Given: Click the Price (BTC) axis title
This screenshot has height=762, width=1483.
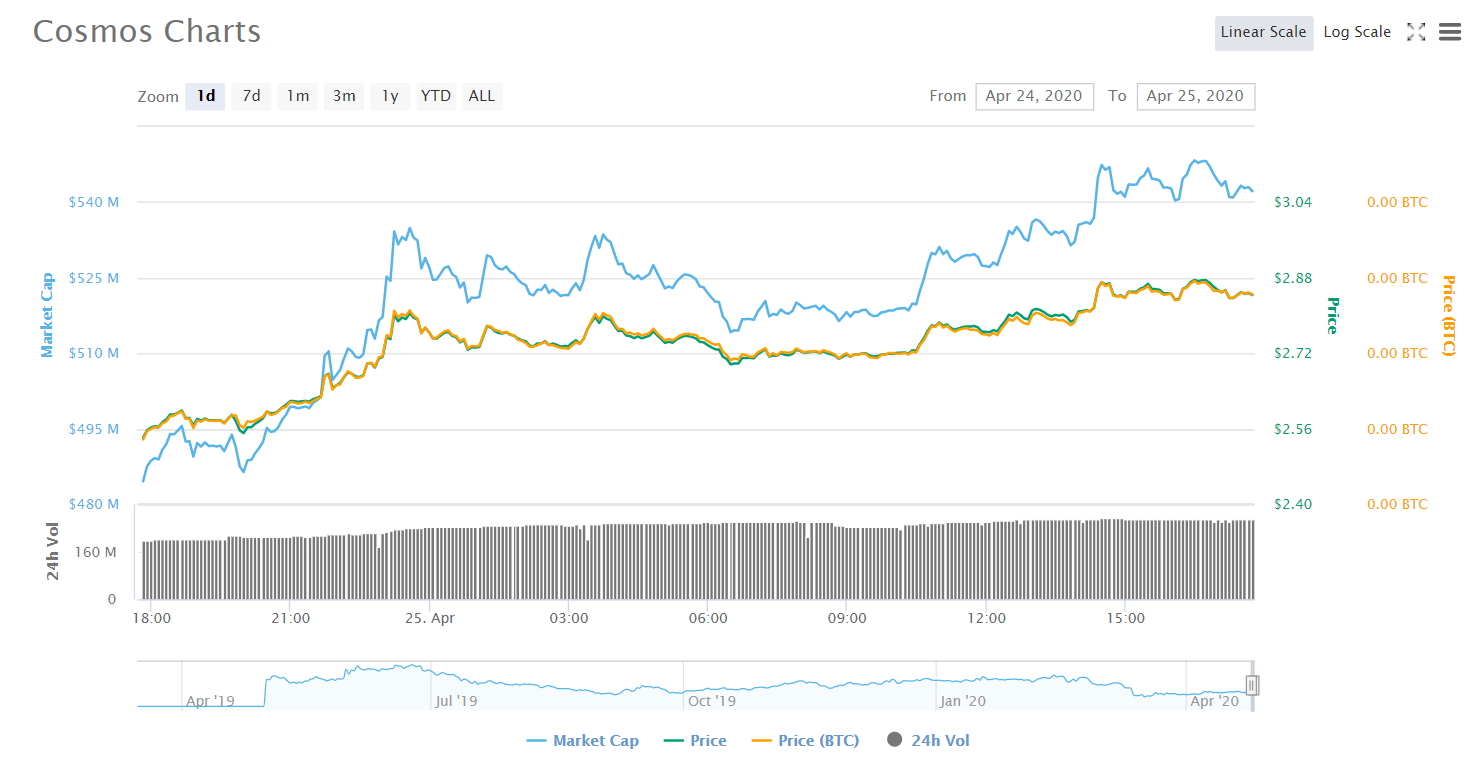Looking at the screenshot, I should tap(1448, 316).
